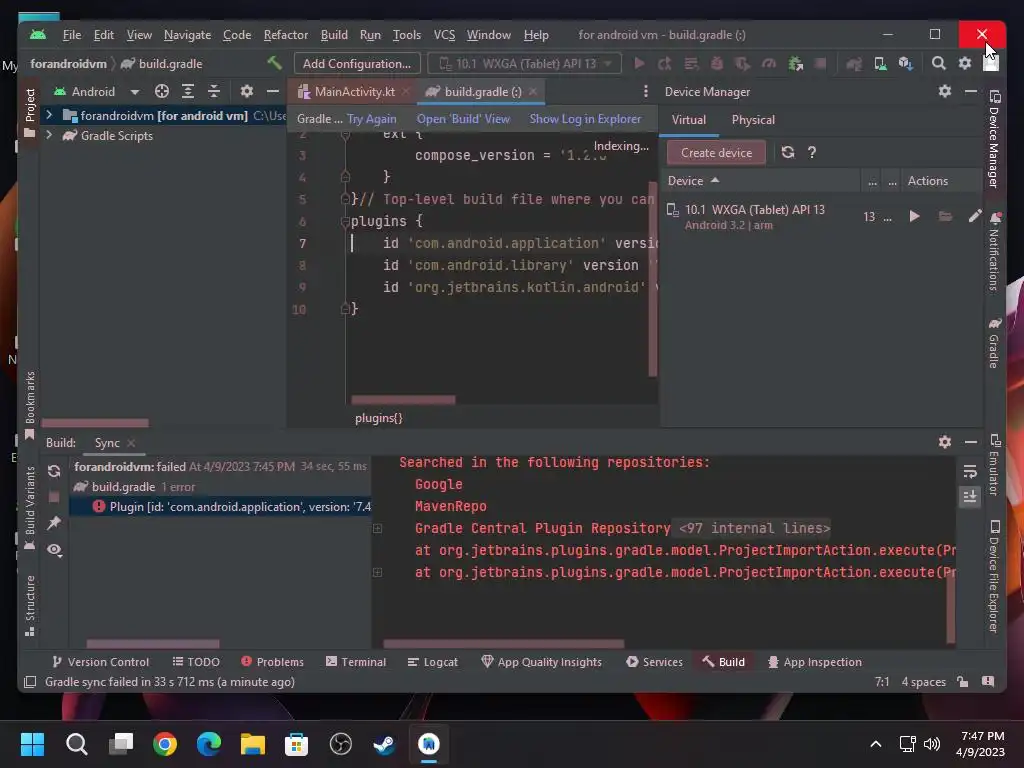Open the device selector 10.1 WXGA dropdown
The height and width of the screenshot is (768, 1024).
coord(524,63)
